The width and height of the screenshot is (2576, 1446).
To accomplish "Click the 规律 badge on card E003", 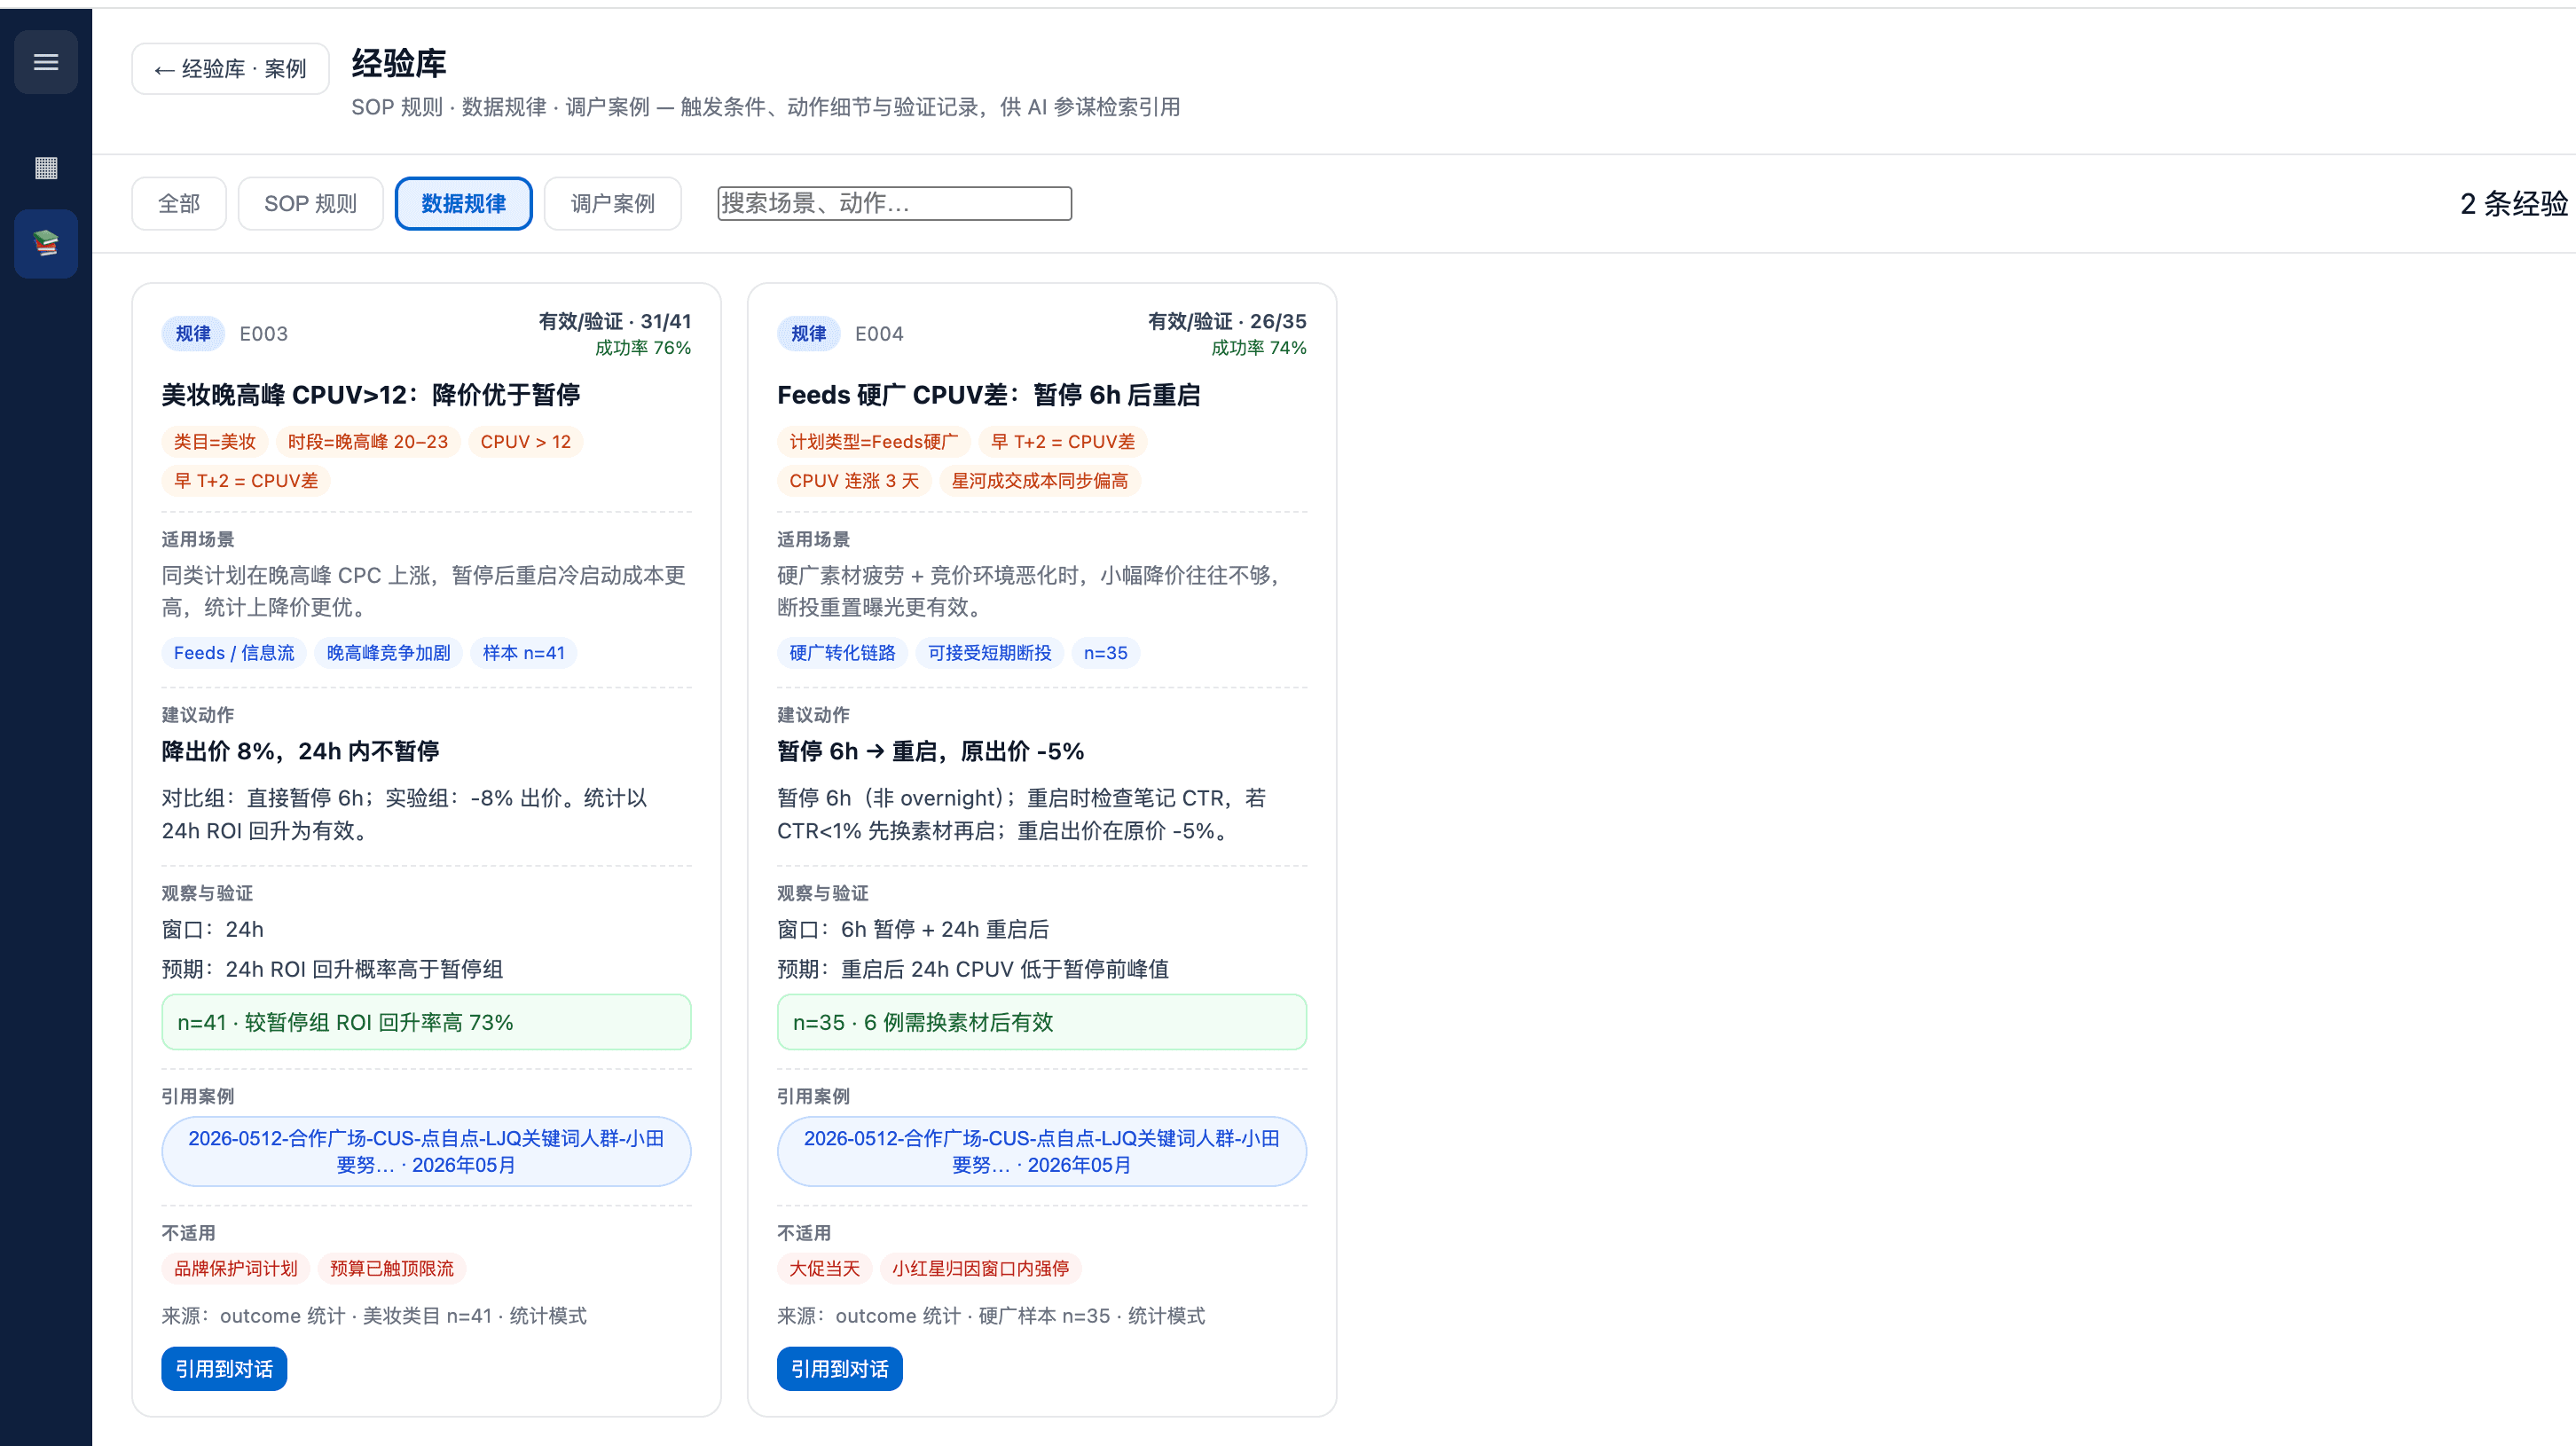I will [193, 334].
